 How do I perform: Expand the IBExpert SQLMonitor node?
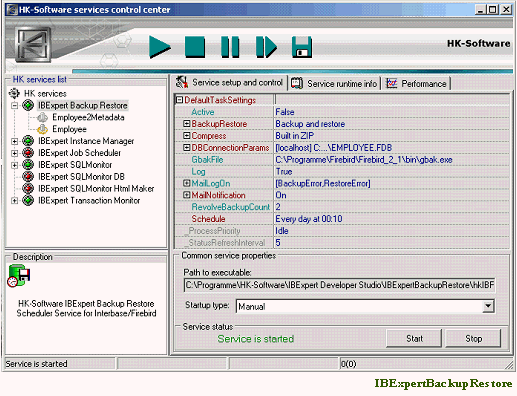[15, 165]
